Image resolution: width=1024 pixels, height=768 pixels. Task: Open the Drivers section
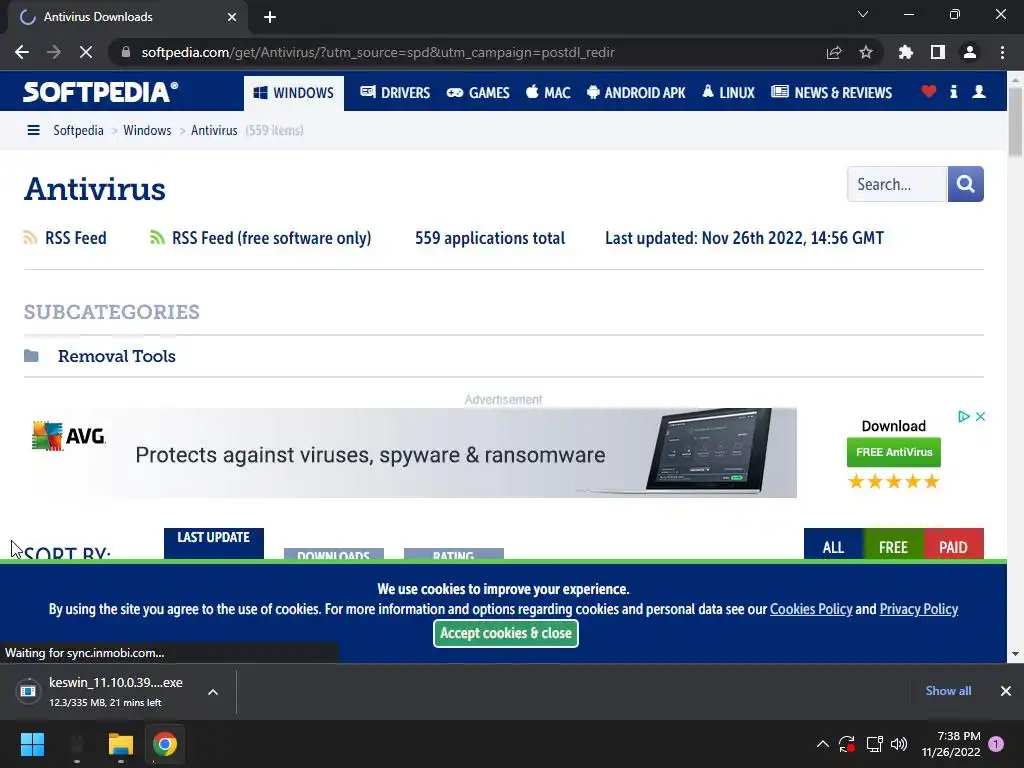pos(395,93)
